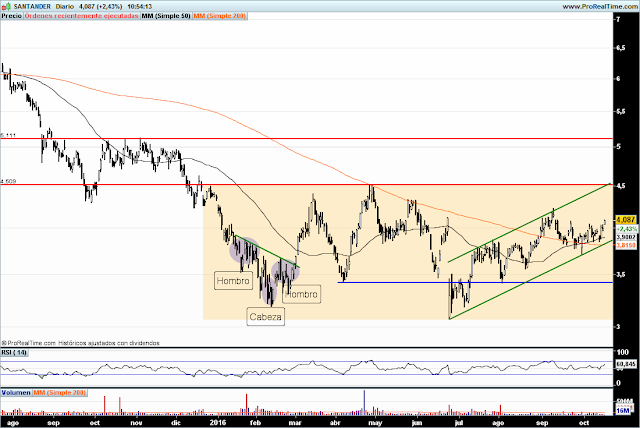Click the 3,5 mark on price axis
The image size is (640, 428).
621,275
